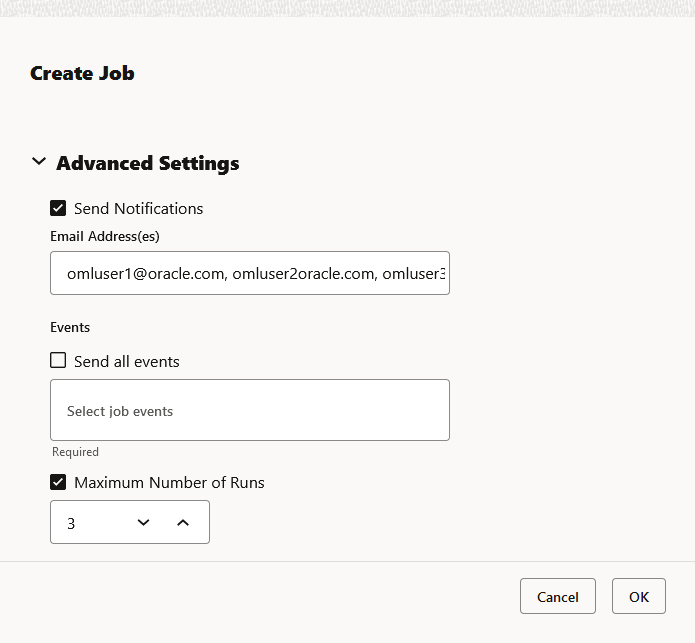Click the runs number value 3

(x=72, y=523)
